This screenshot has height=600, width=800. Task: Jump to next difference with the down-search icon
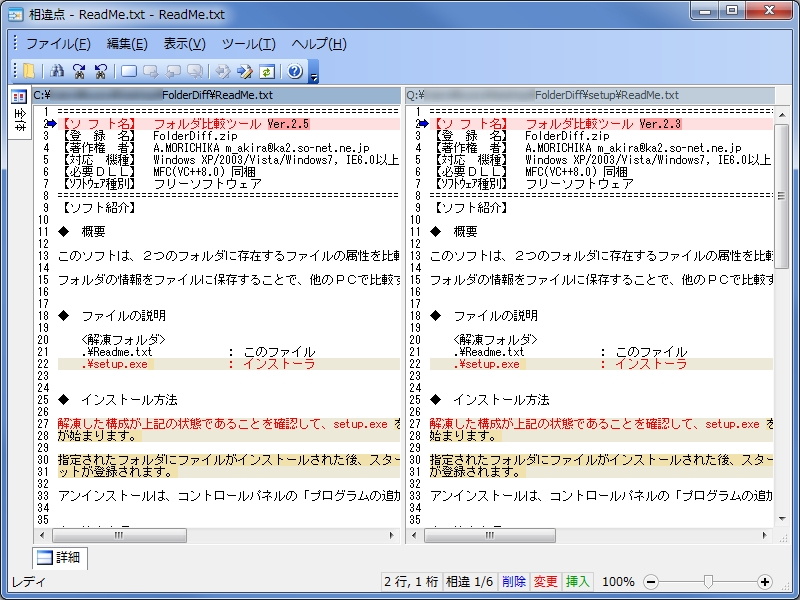pos(78,70)
